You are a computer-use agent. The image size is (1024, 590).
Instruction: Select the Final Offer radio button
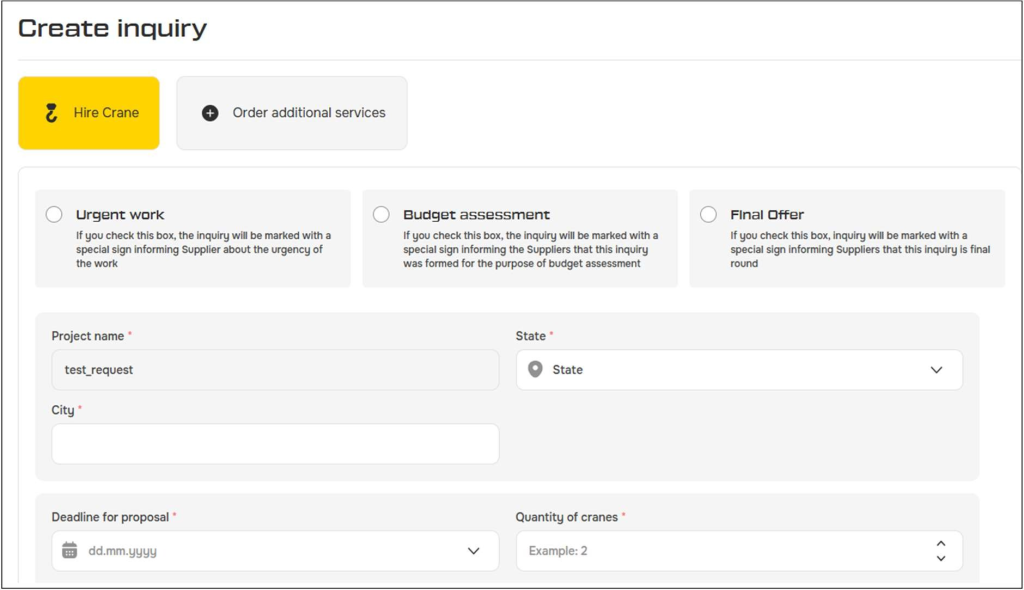click(x=709, y=214)
